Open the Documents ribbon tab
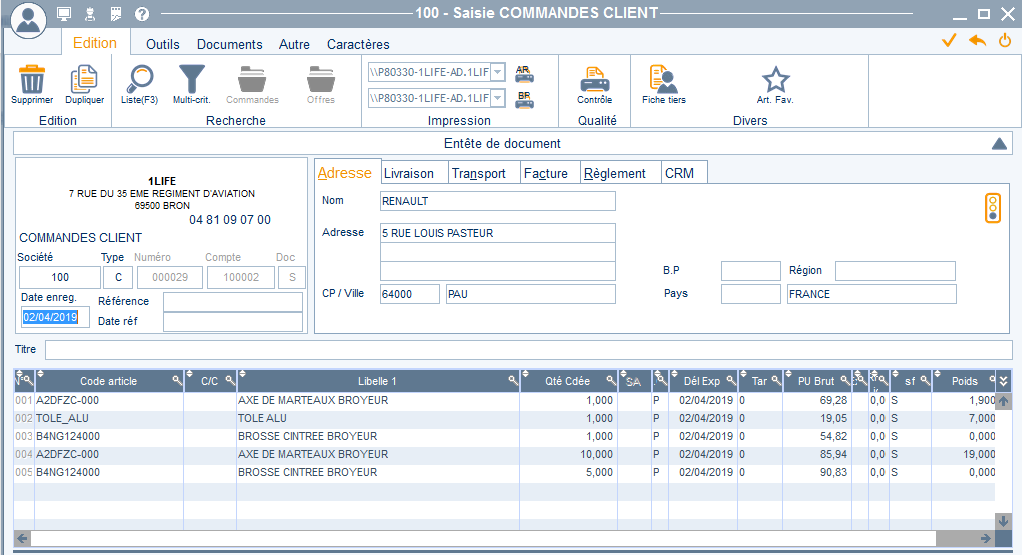 click(229, 44)
